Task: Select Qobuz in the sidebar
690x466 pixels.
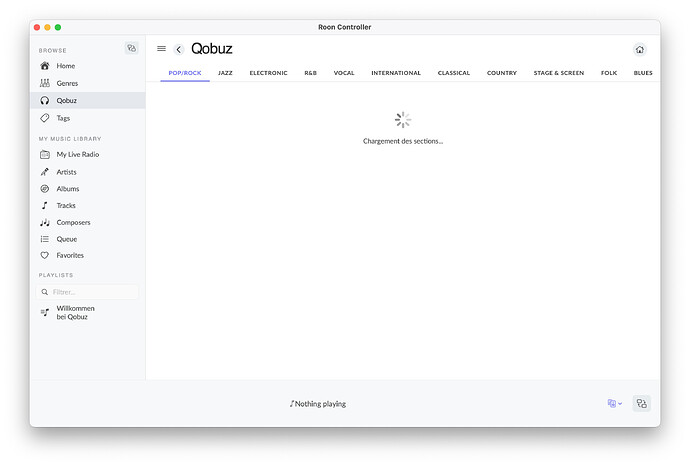Action: point(88,101)
